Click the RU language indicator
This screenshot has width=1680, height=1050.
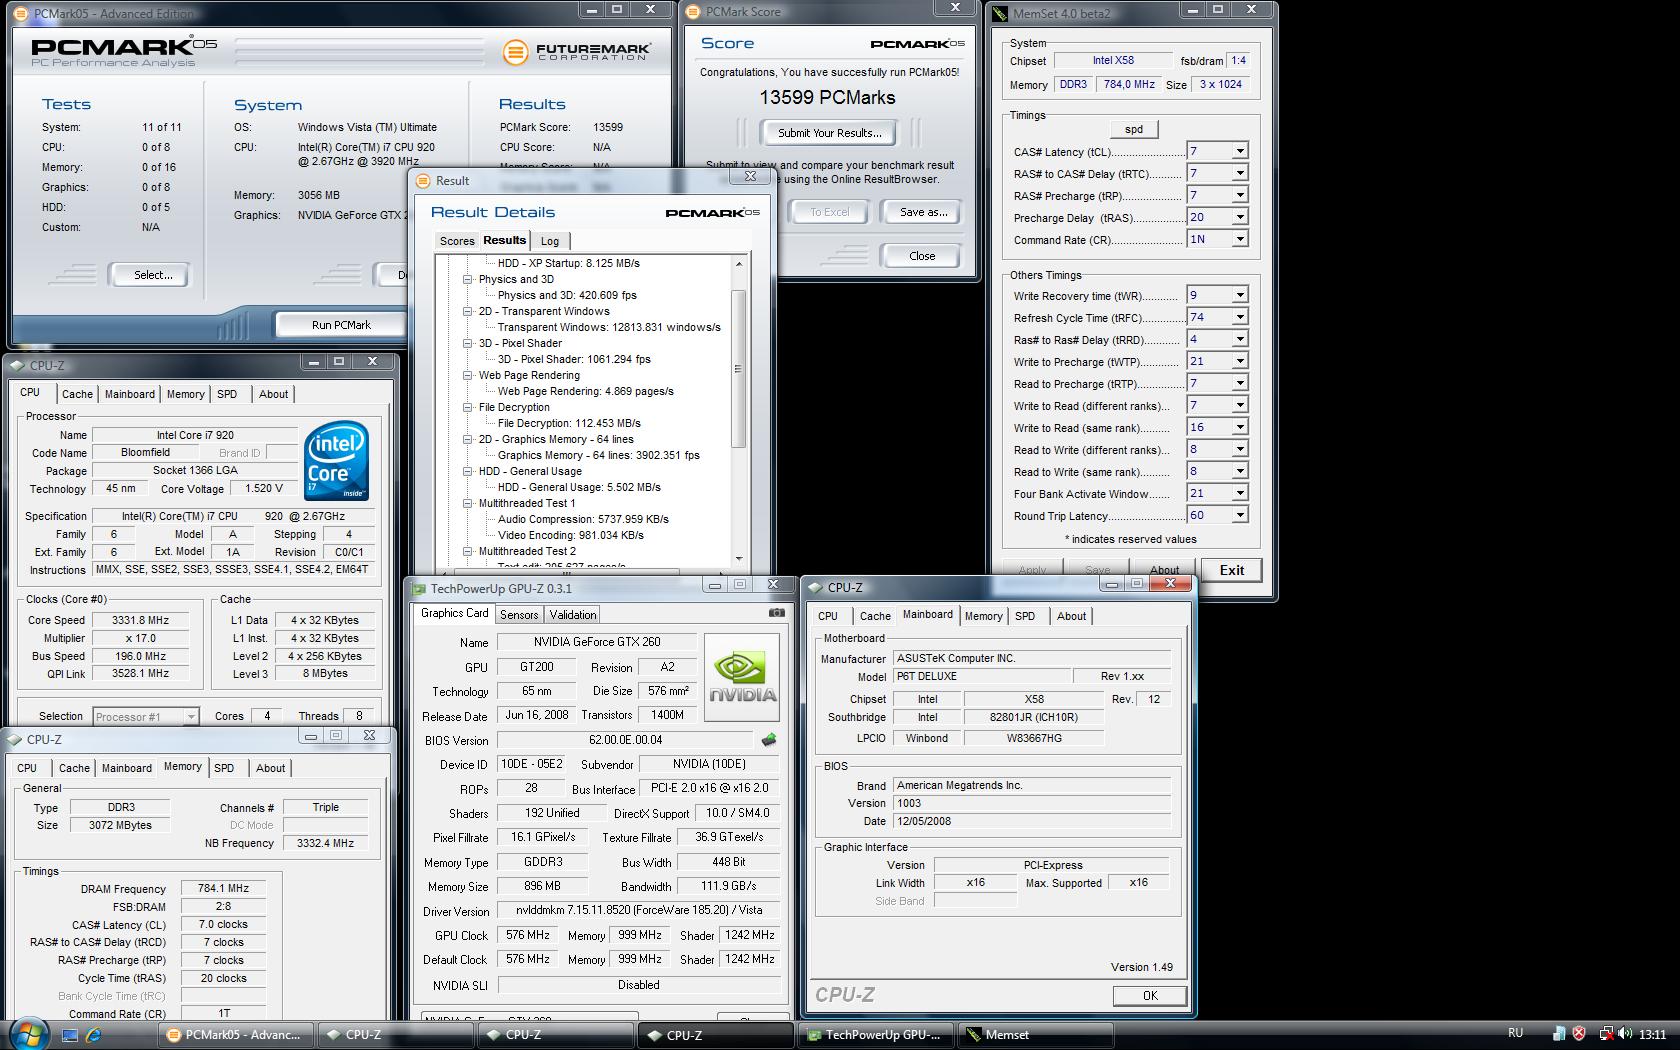click(x=1515, y=1033)
